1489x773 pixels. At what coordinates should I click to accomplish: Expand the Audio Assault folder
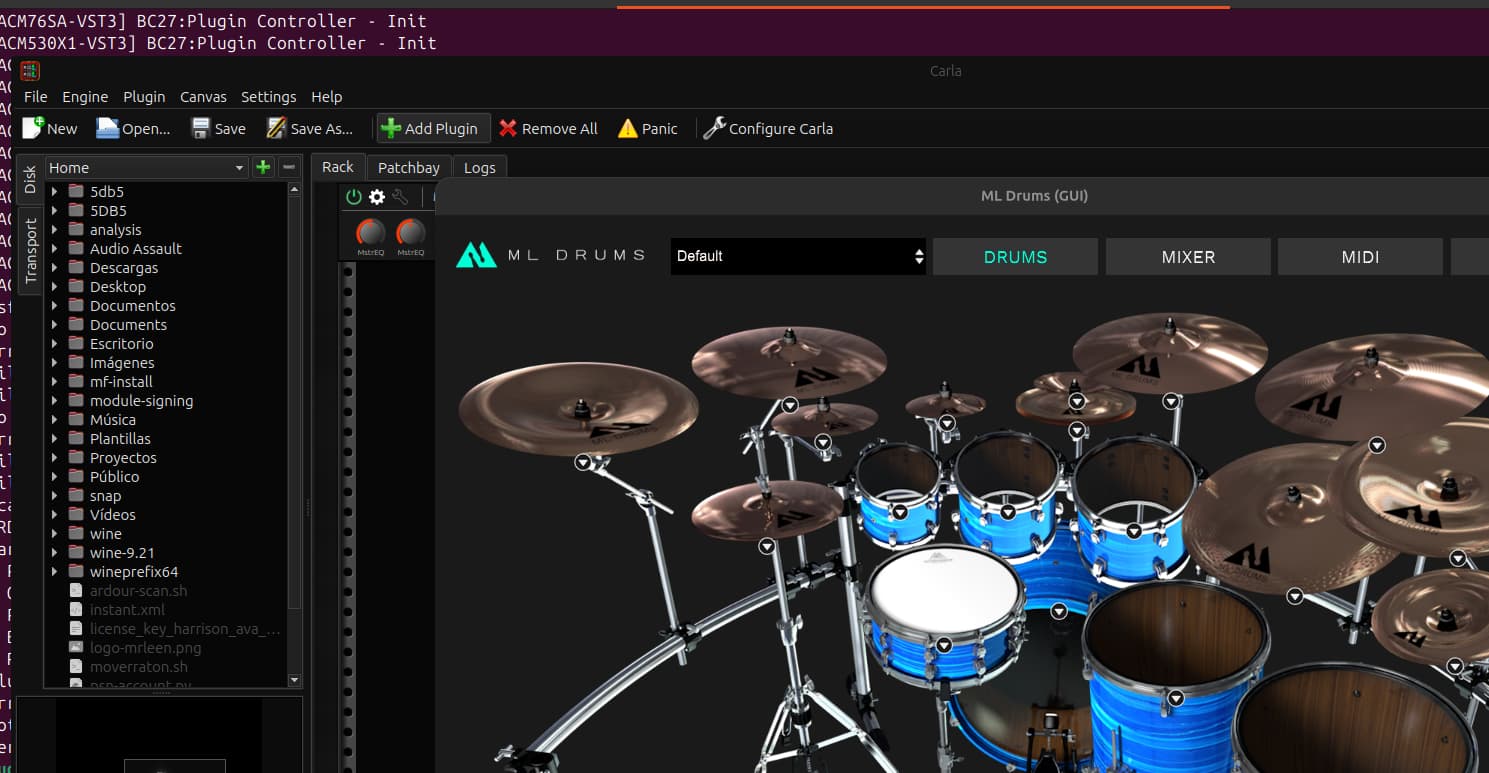point(54,249)
